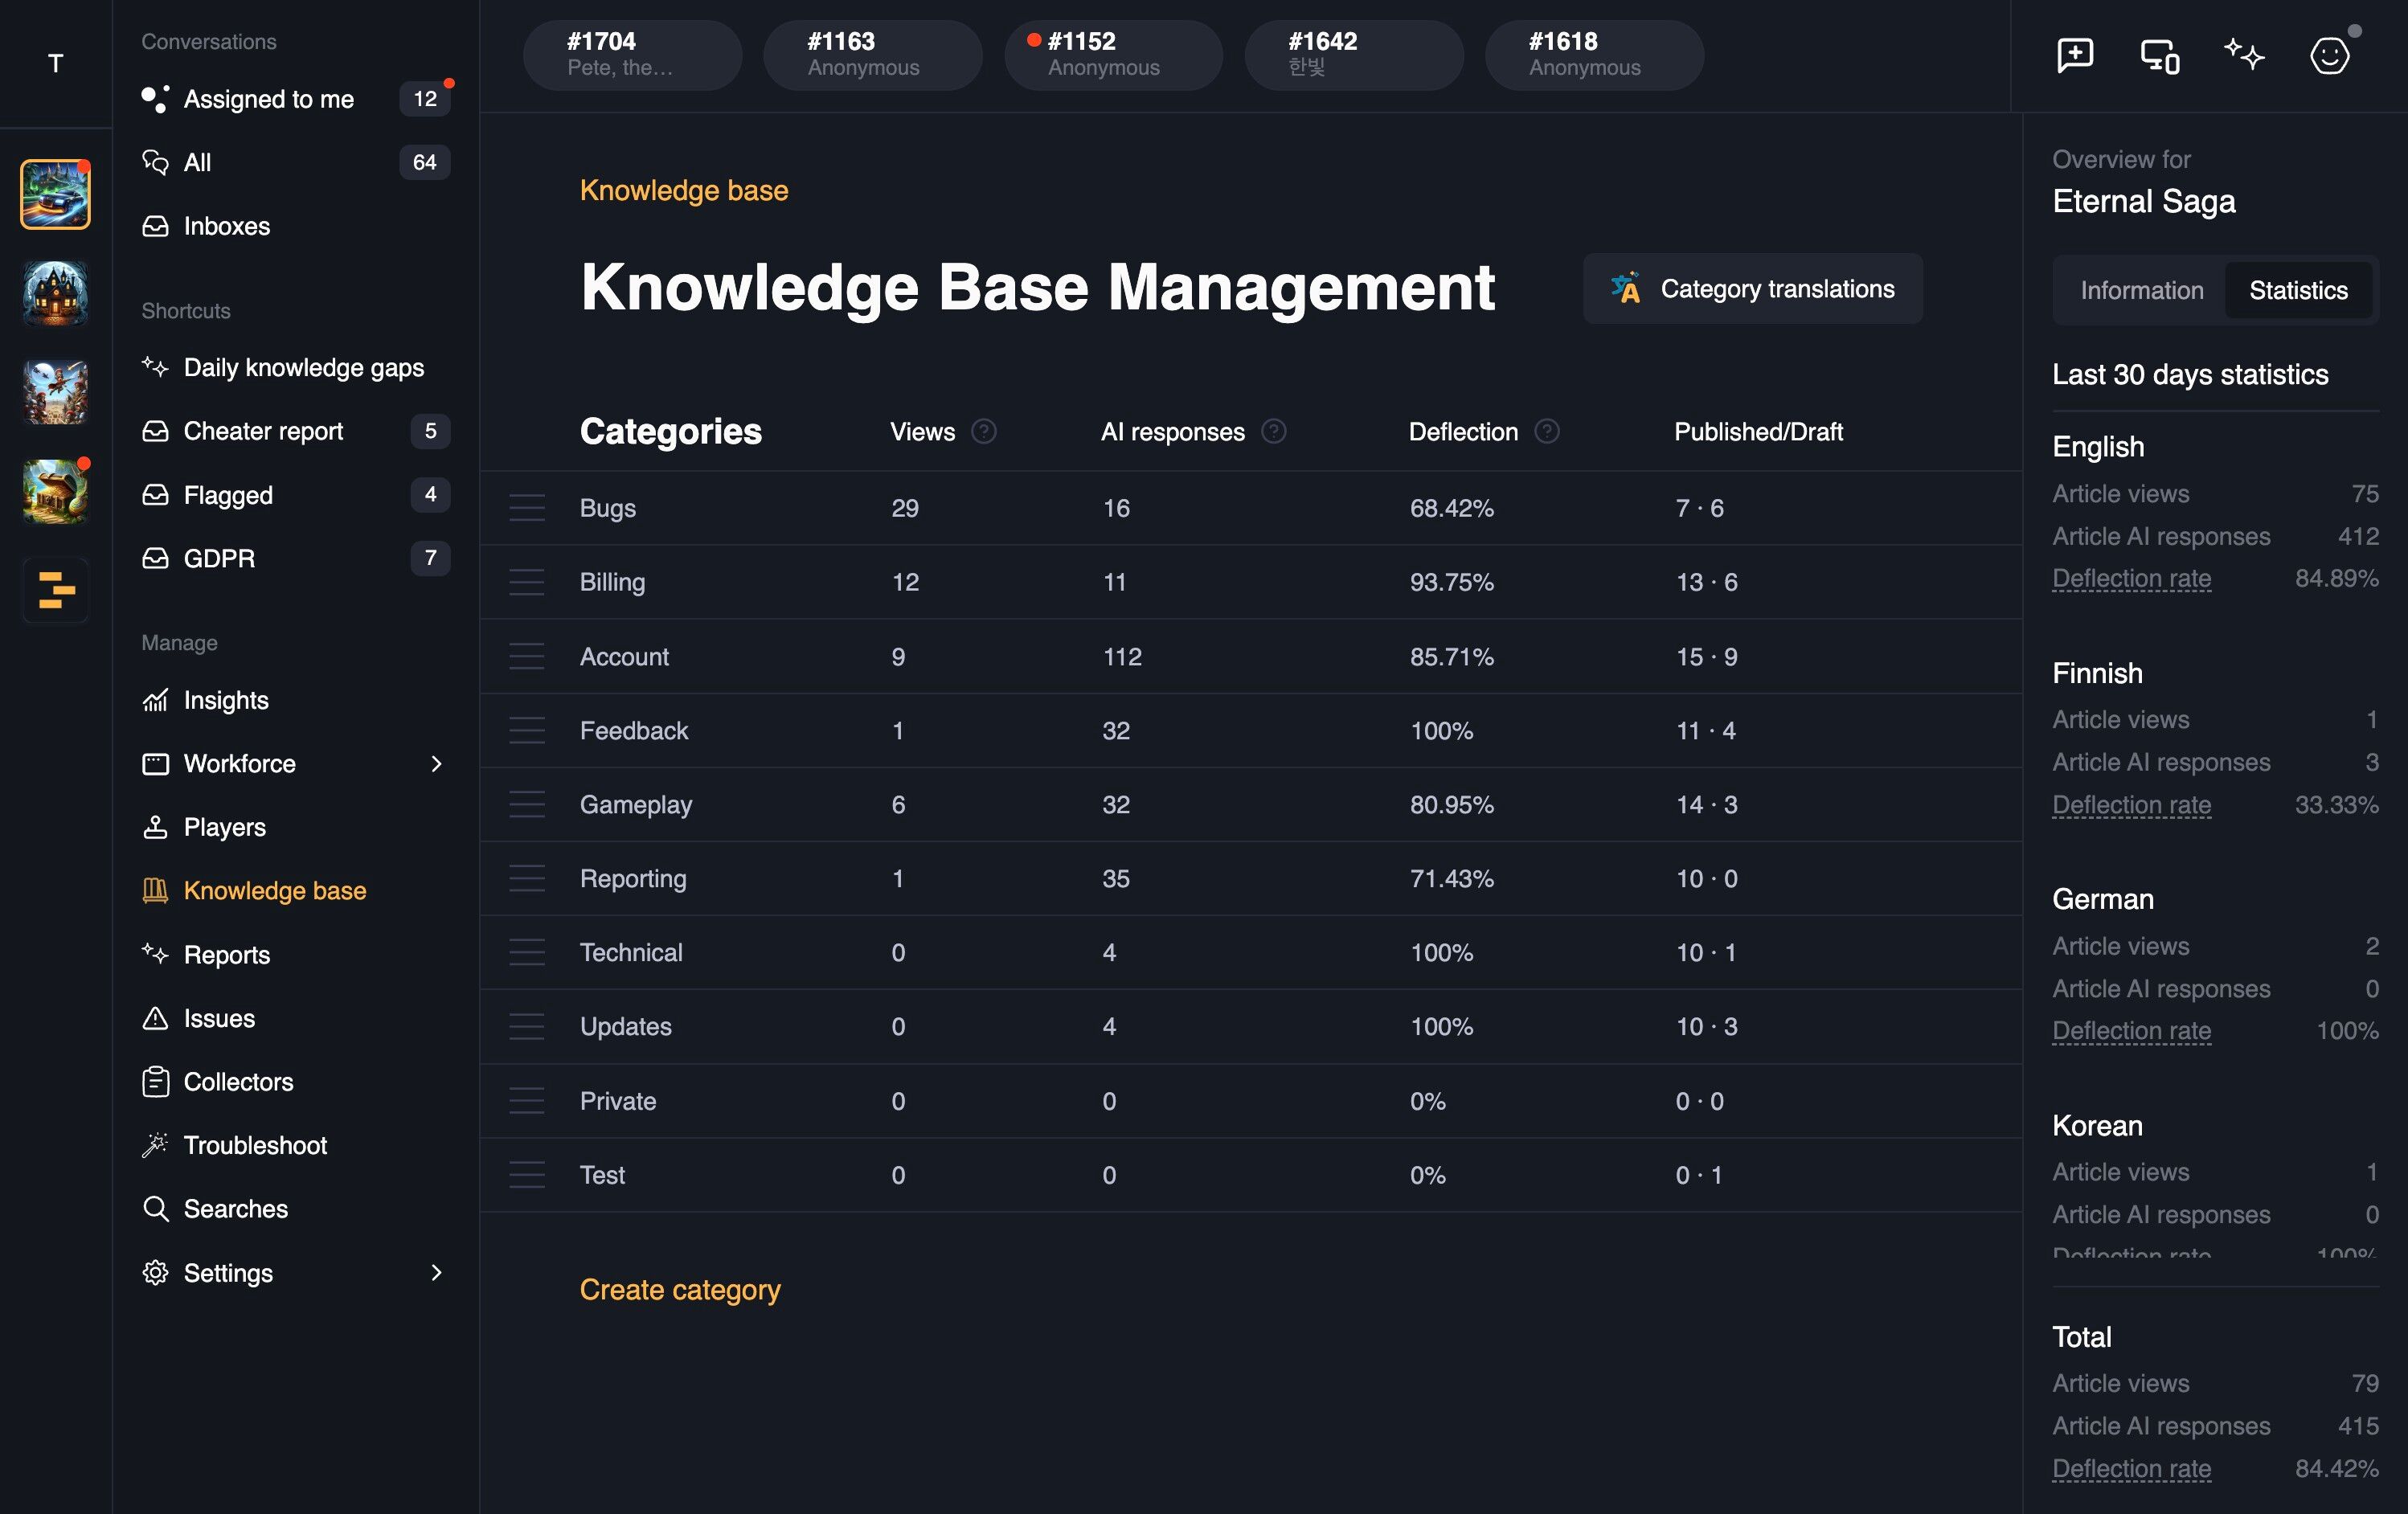The image size is (2408, 1514).
Task: Open the devices screen icon in header
Action: pyautogui.click(x=2160, y=55)
